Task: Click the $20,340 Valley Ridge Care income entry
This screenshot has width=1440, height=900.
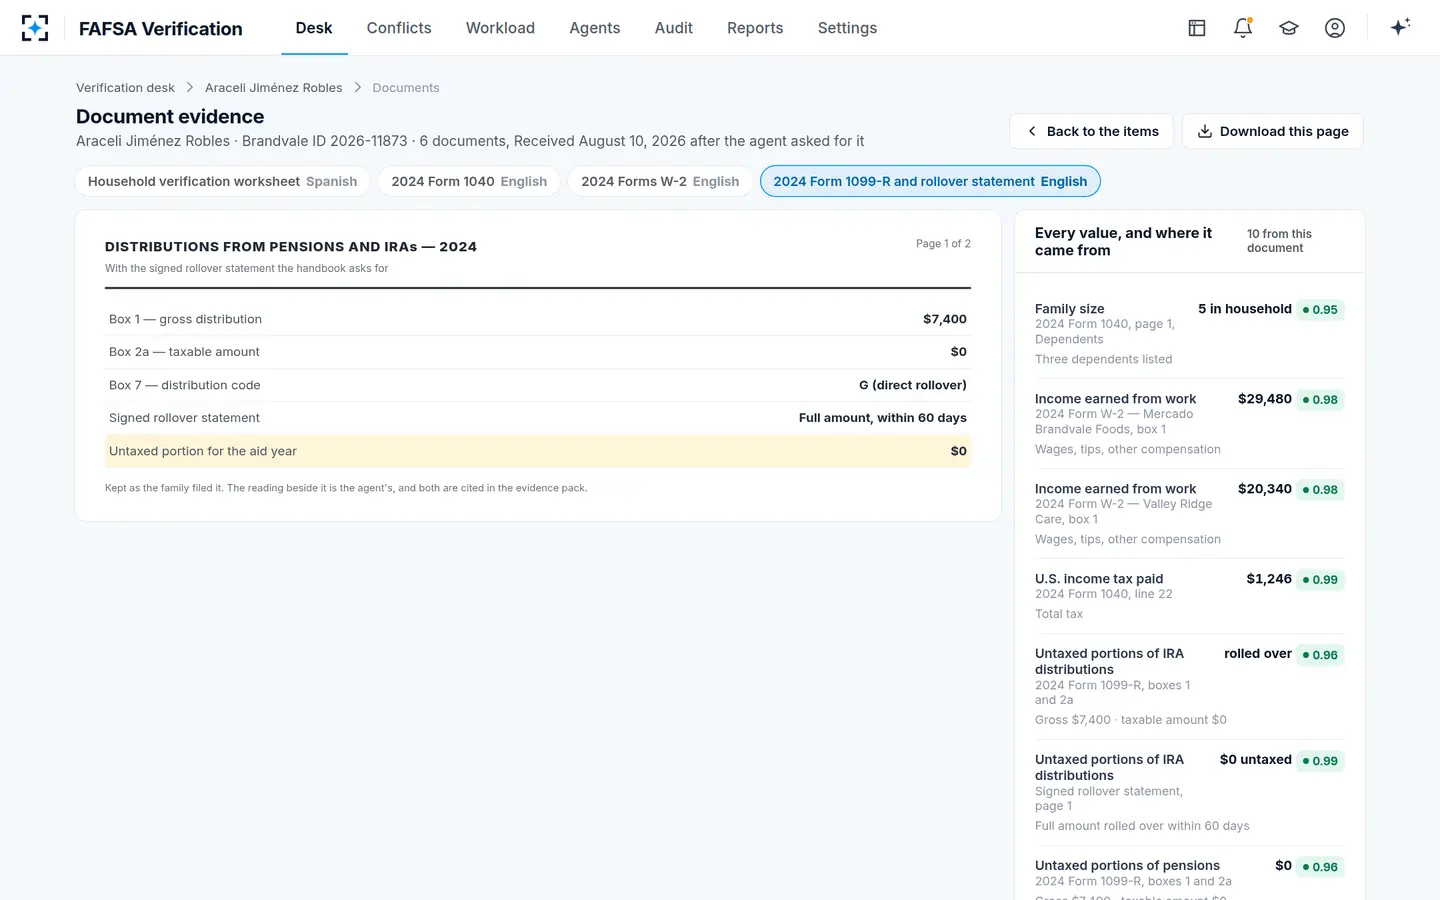Action: point(1190,514)
